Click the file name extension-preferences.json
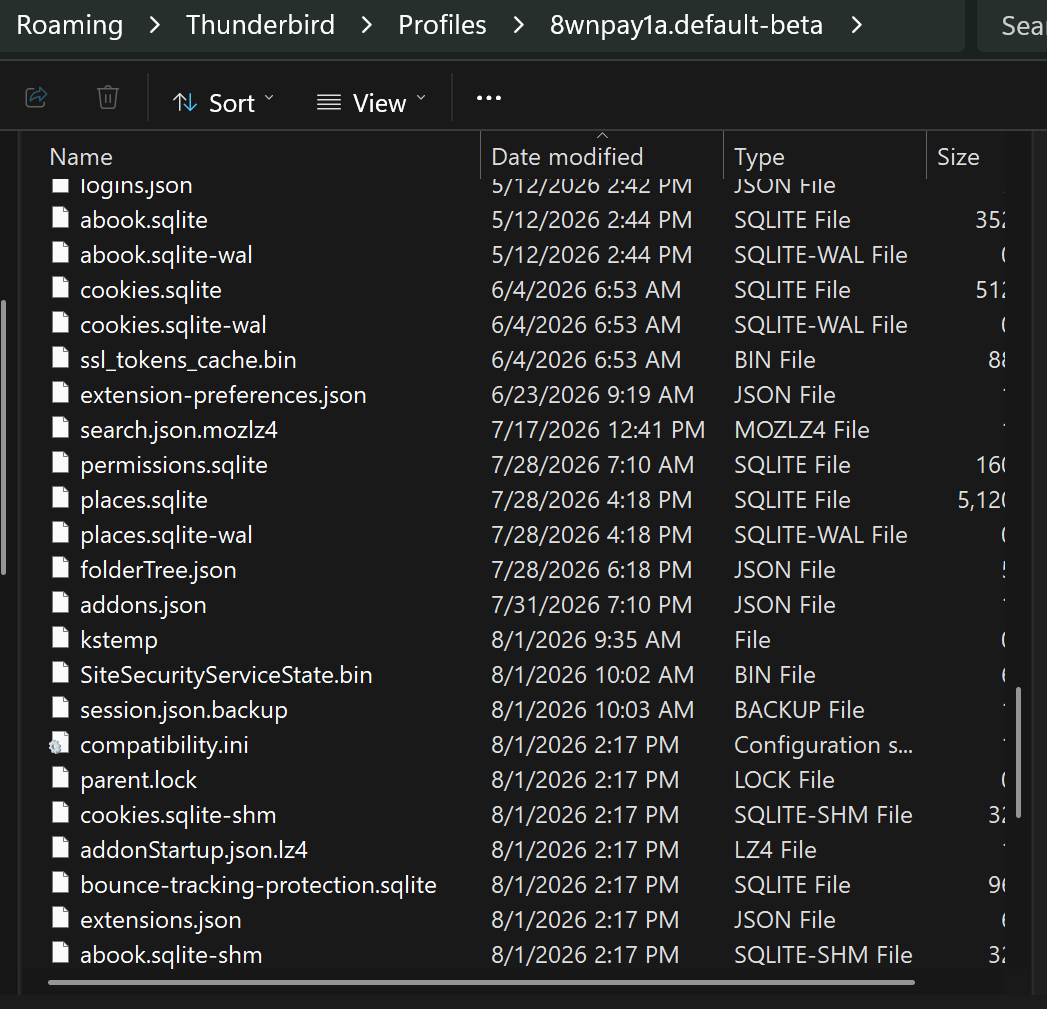Image resolution: width=1047 pixels, height=1009 pixels. (223, 395)
